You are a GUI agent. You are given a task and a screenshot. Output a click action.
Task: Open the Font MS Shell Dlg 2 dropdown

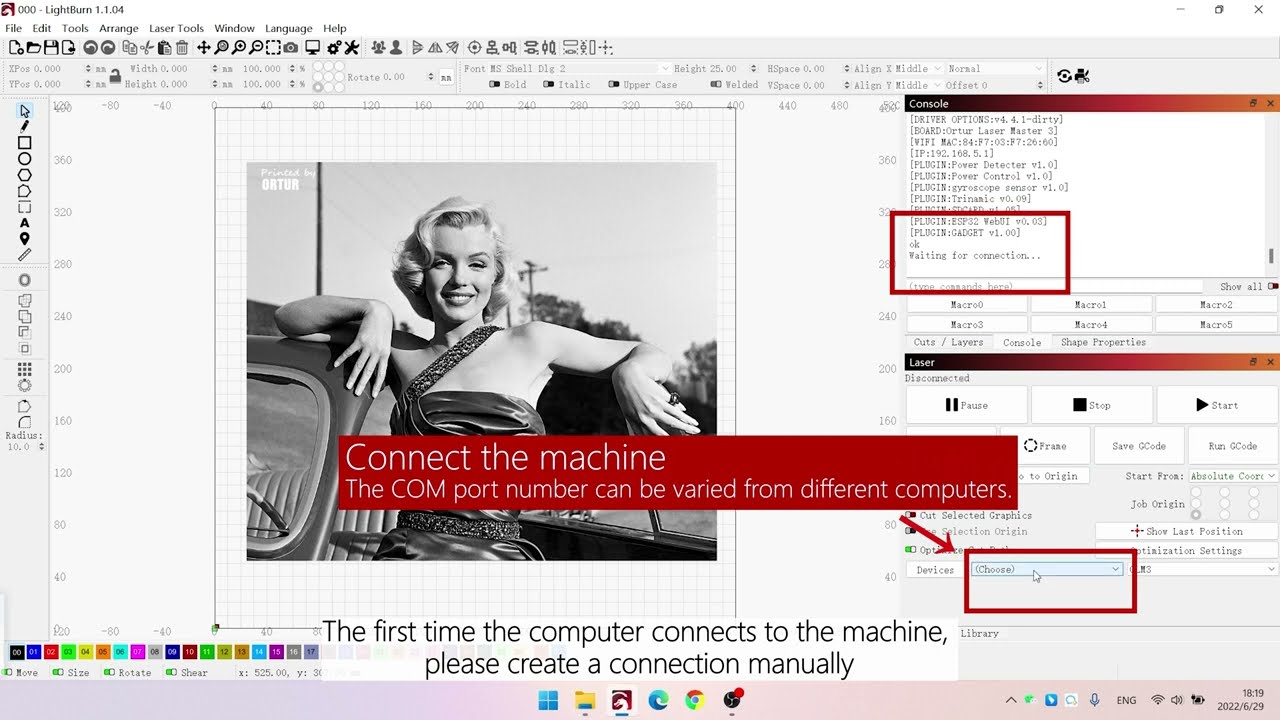pyautogui.click(x=578, y=69)
